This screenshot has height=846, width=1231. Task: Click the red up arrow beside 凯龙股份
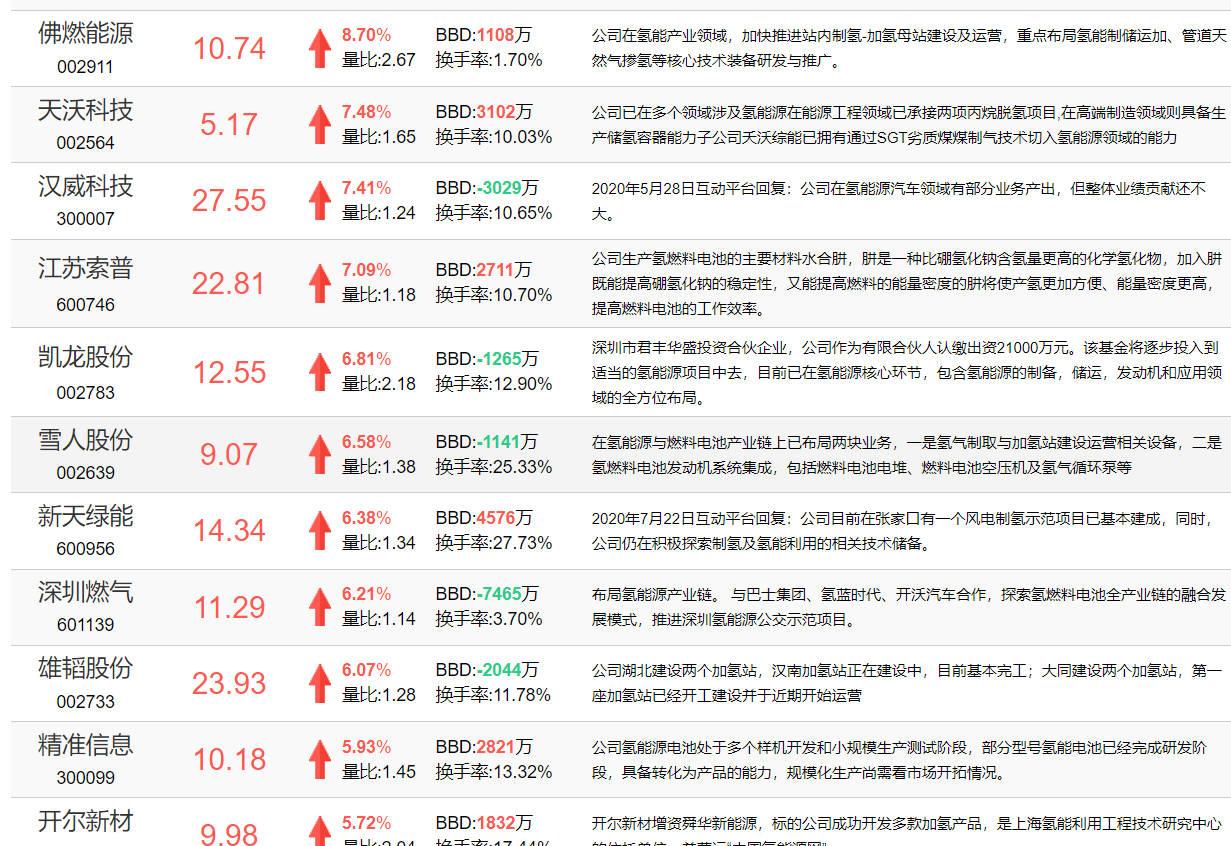[x=319, y=372]
